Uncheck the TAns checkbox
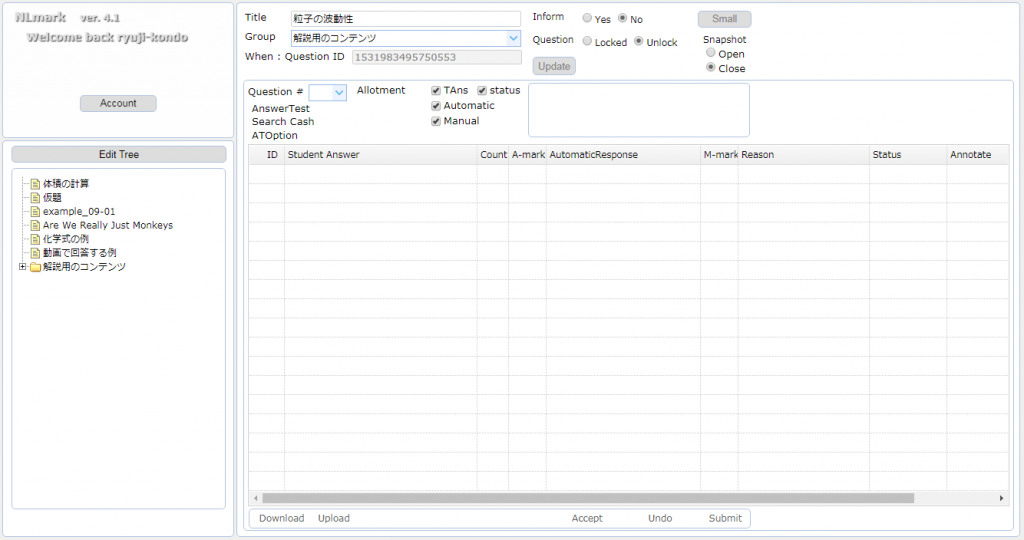The width and height of the screenshot is (1024, 540). (x=436, y=91)
